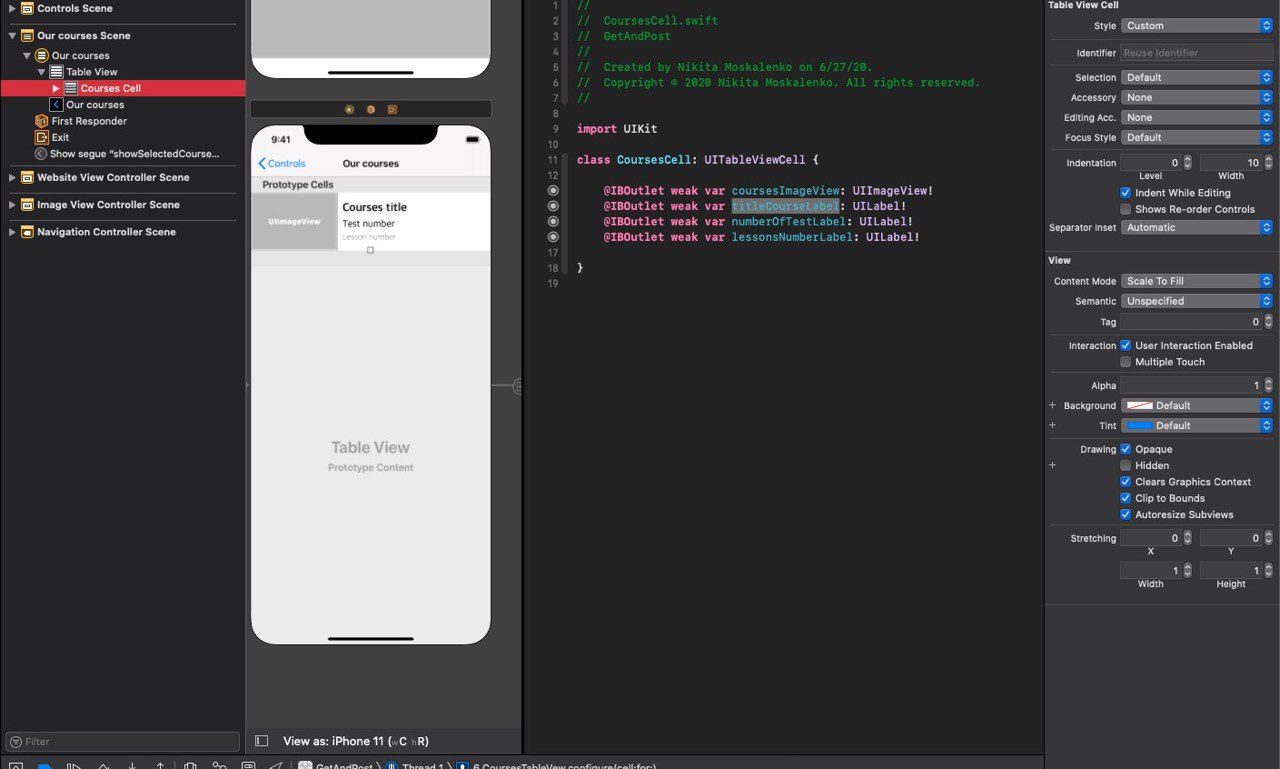The image size is (1280, 769).
Task: Click the Alpha value stepper
Action: click(x=1268, y=385)
